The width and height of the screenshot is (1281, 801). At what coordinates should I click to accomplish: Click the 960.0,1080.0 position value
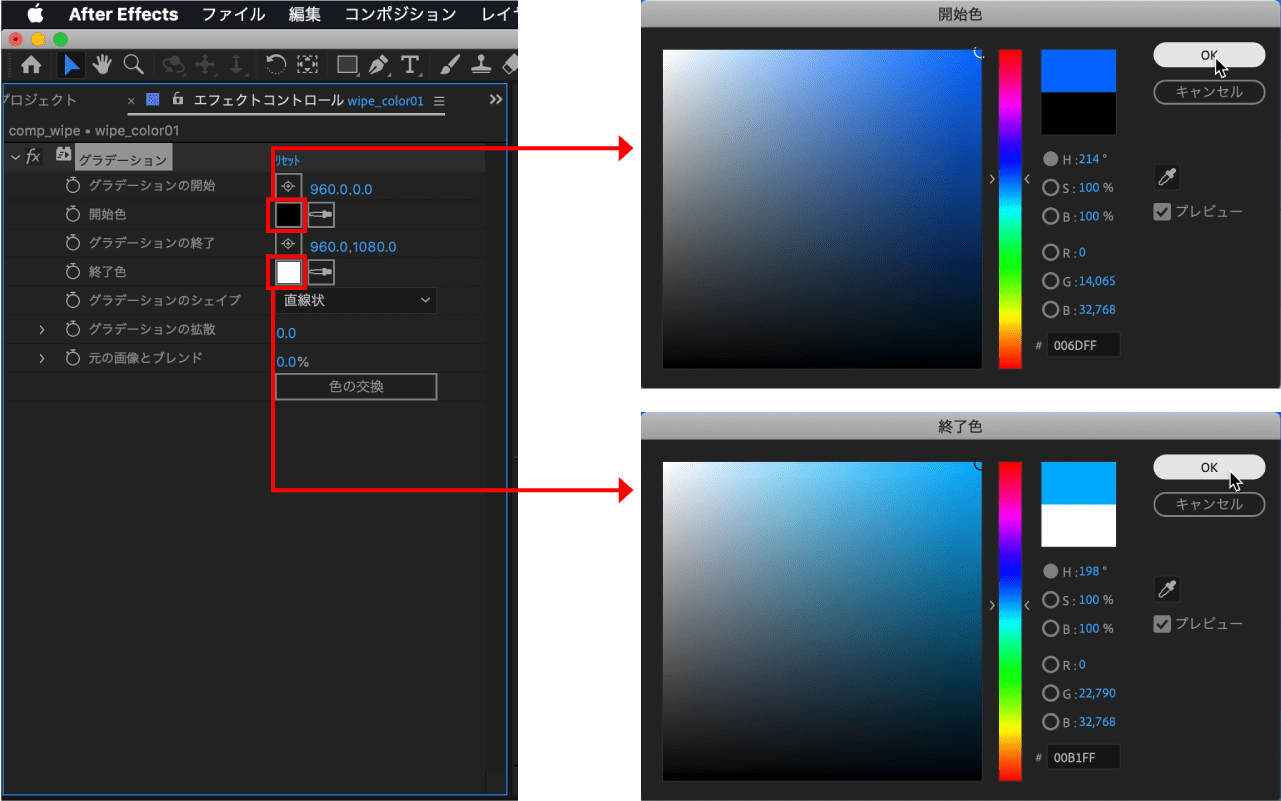pos(353,247)
